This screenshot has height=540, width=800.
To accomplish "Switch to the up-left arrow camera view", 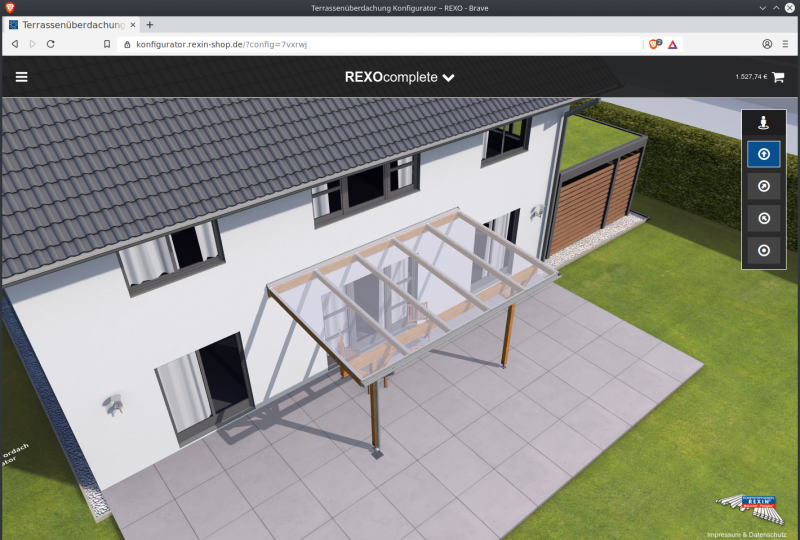I will click(x=764, y=218).
